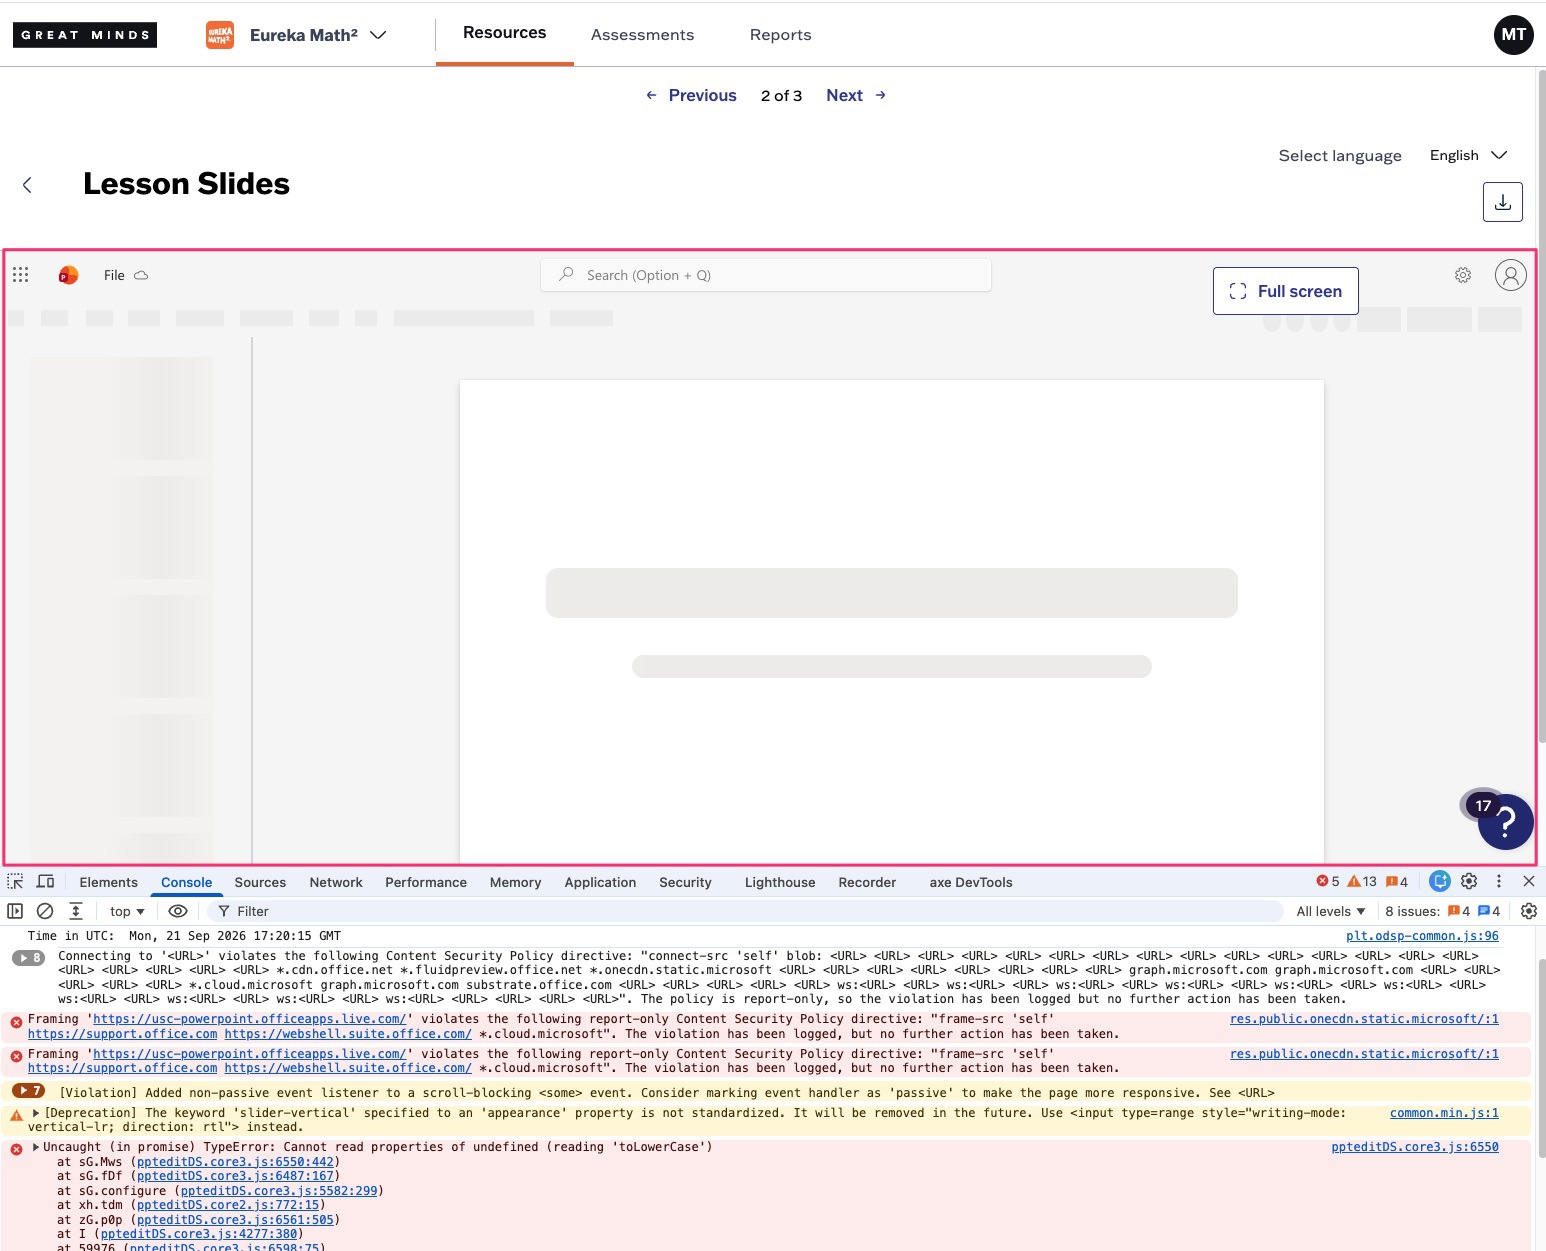Image resolution: width=1546 pixels, height=1251 pixels.
Task: Focus the console Filter field
Action: [745, 911]
